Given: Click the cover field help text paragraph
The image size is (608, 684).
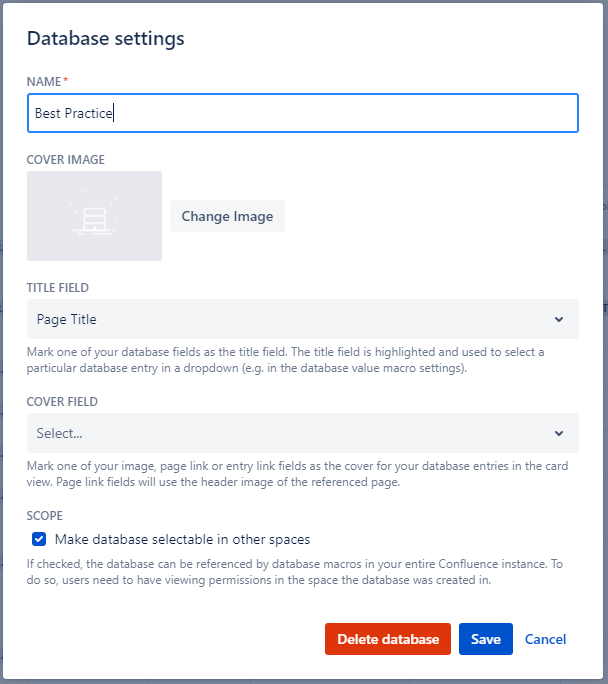Looking at the screenshot, I should tap(297, 474).
